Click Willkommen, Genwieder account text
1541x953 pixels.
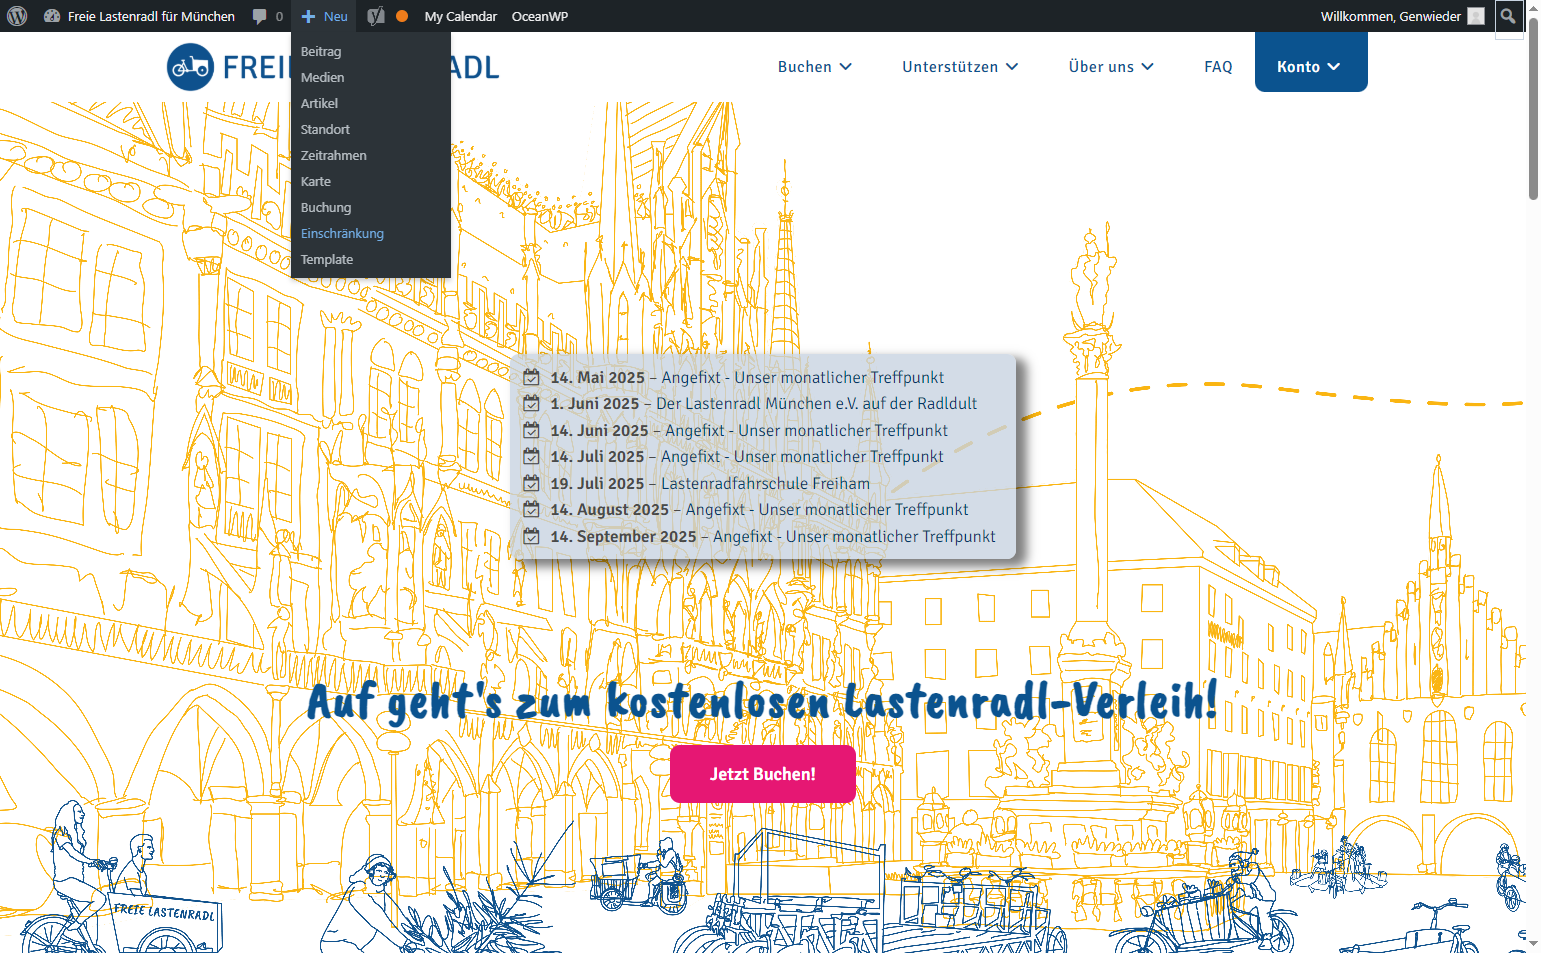pos(1390,16)
